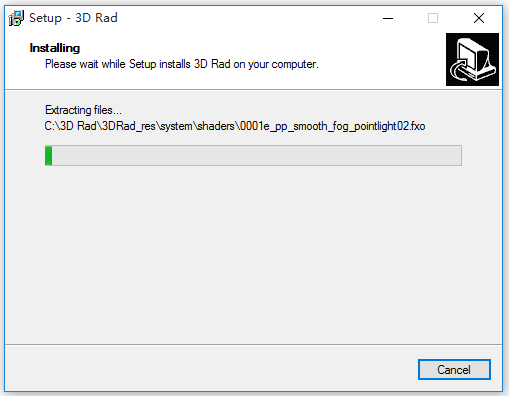This screenshot has height=396, width=509.
Task: Click the 'Extracting files...' status label
Action: (83, 110)
